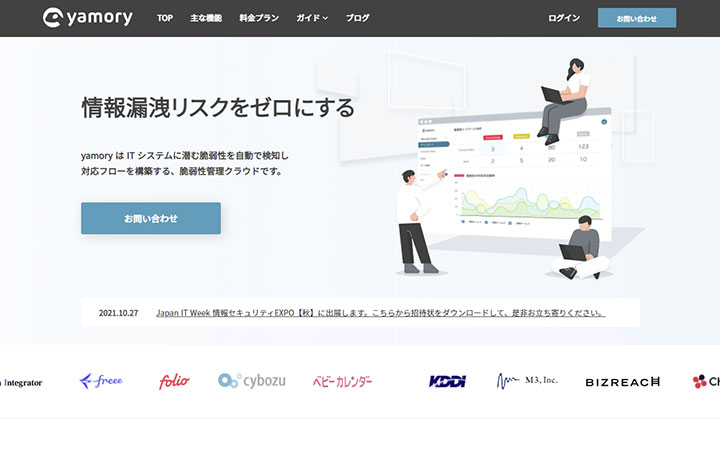Click the dashboard illustration in the hero
This screenshot has width=720, height=450.
(510, 175)
